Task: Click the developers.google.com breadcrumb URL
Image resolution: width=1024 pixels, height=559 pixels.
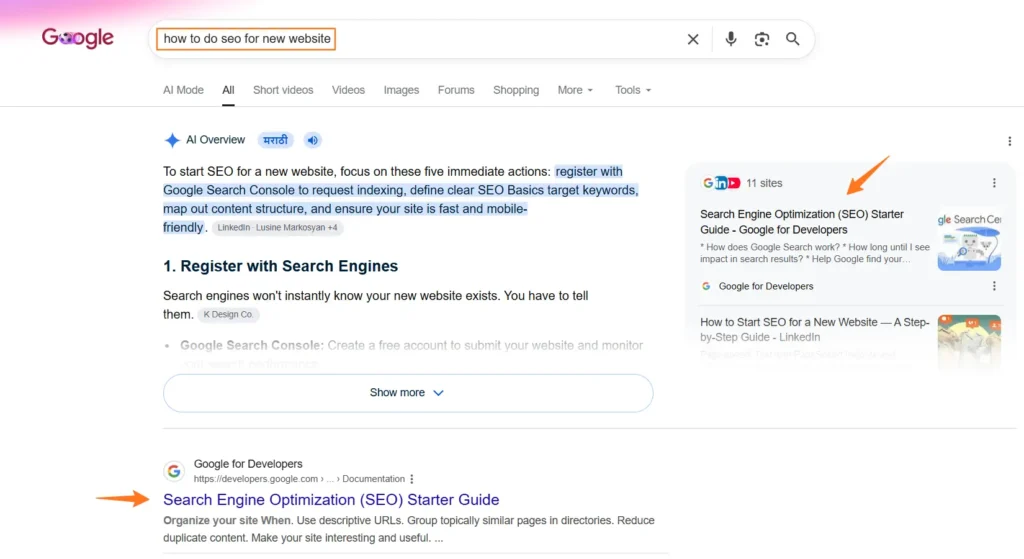Action: [x=299, y=479]
